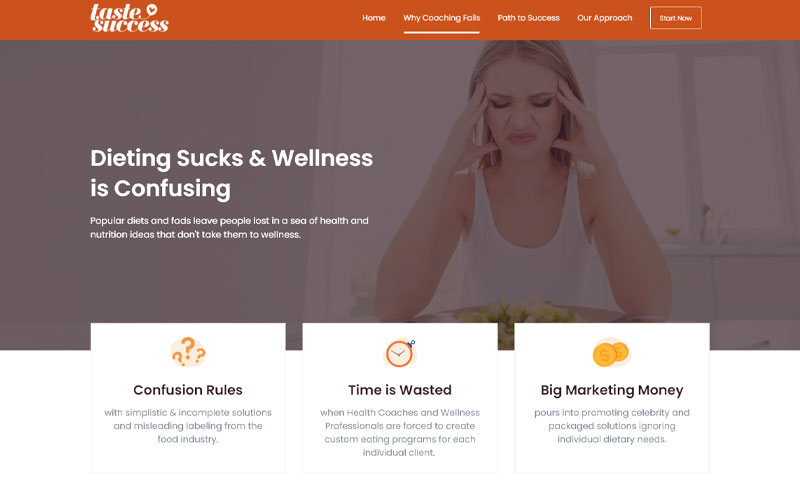
Task: Click the salad plate in hero photo
Action: tap(515, 312)
